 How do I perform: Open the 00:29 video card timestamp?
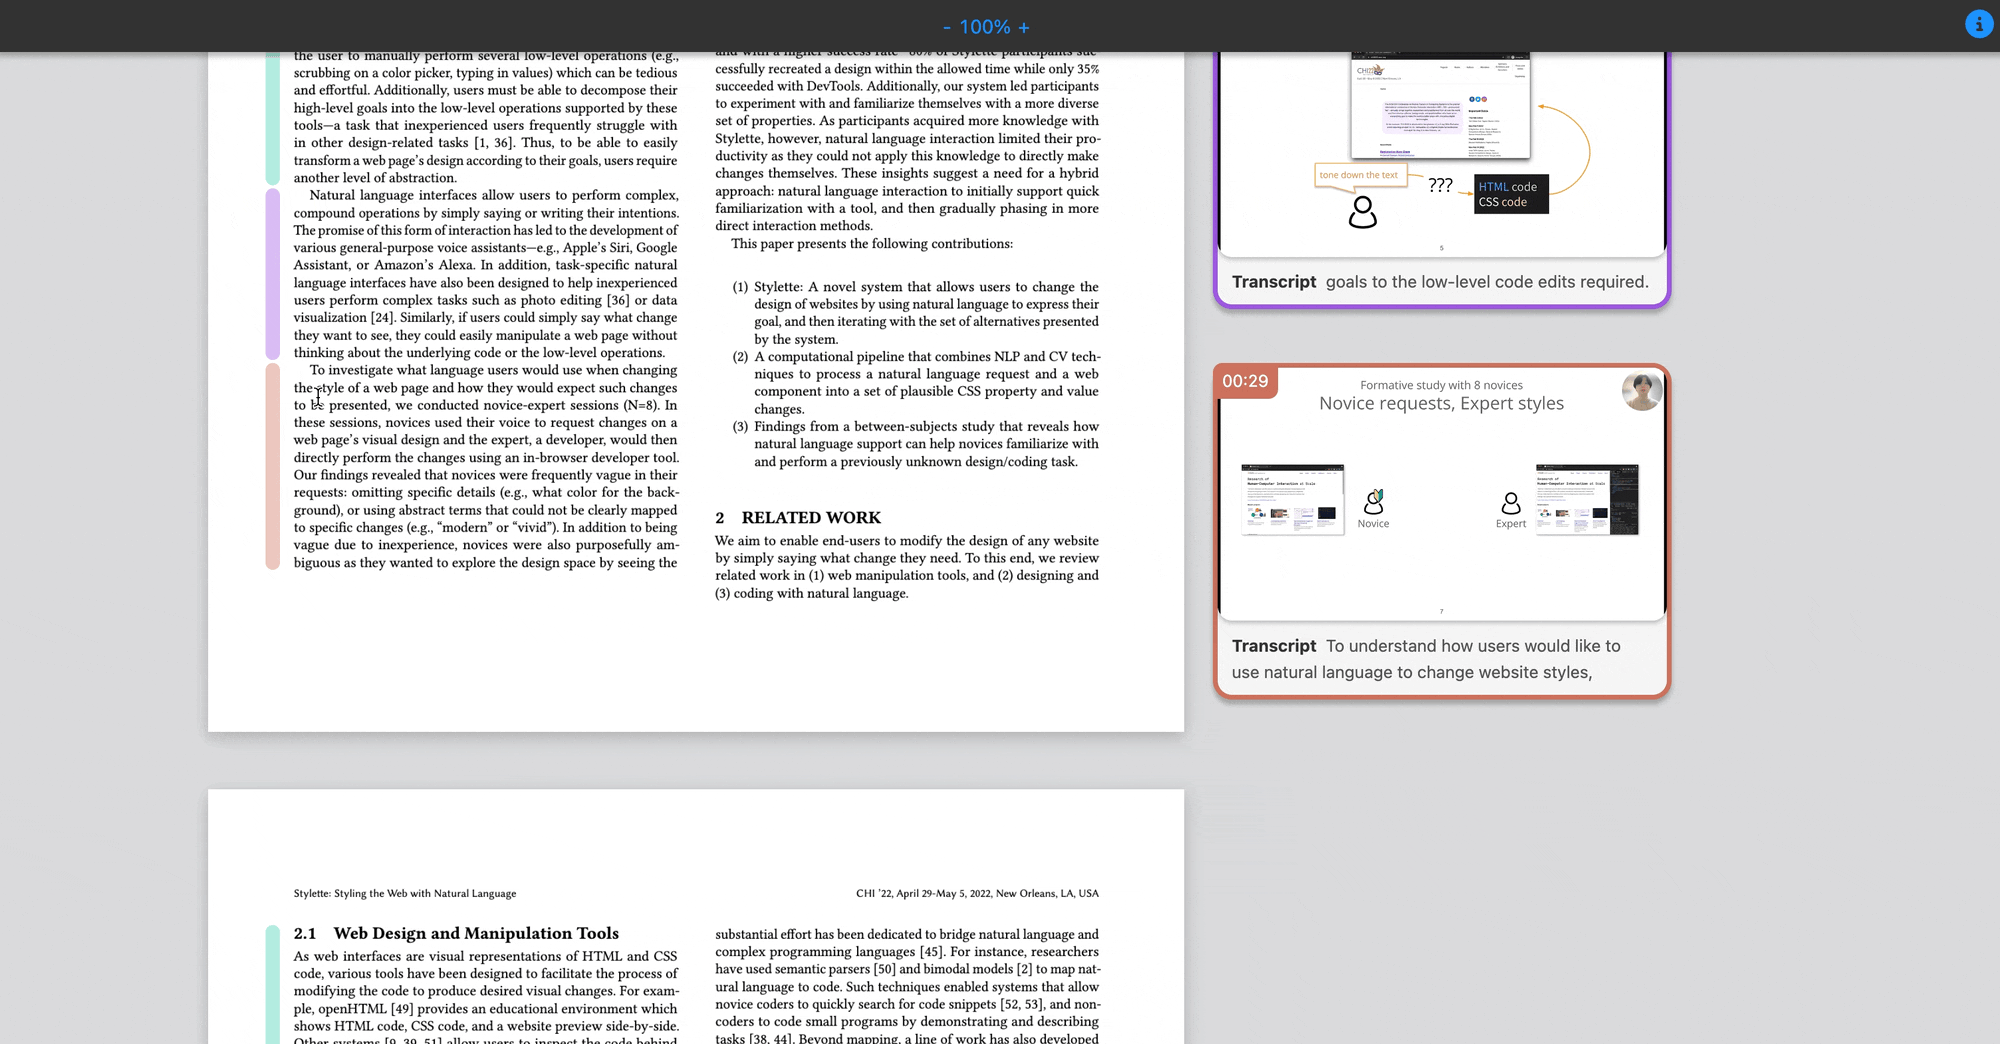(x=1245, y=381)
